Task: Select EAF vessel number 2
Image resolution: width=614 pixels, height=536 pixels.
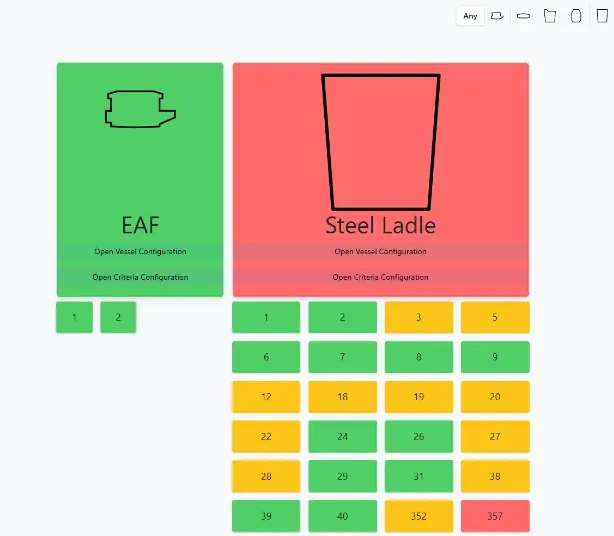Action: 118,318
